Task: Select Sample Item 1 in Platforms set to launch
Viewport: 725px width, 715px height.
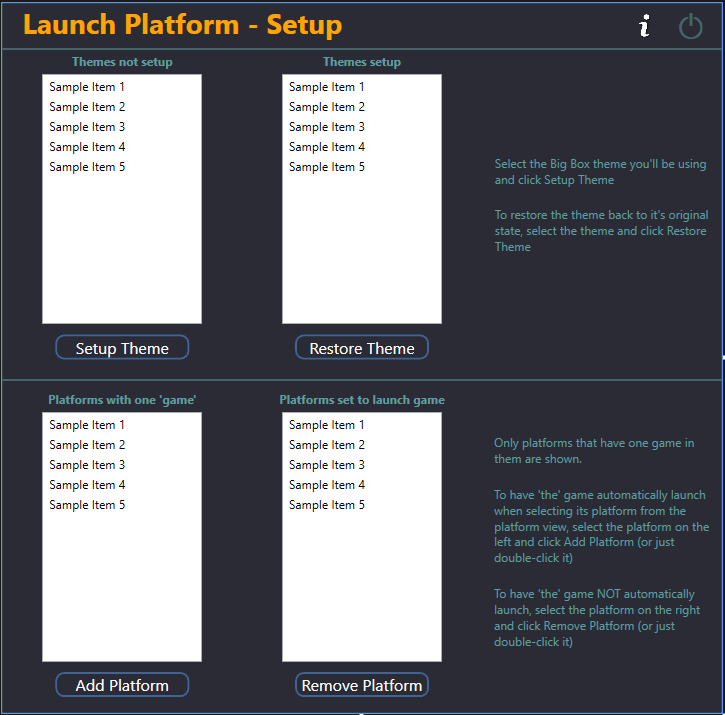Action: click(327, 425)
